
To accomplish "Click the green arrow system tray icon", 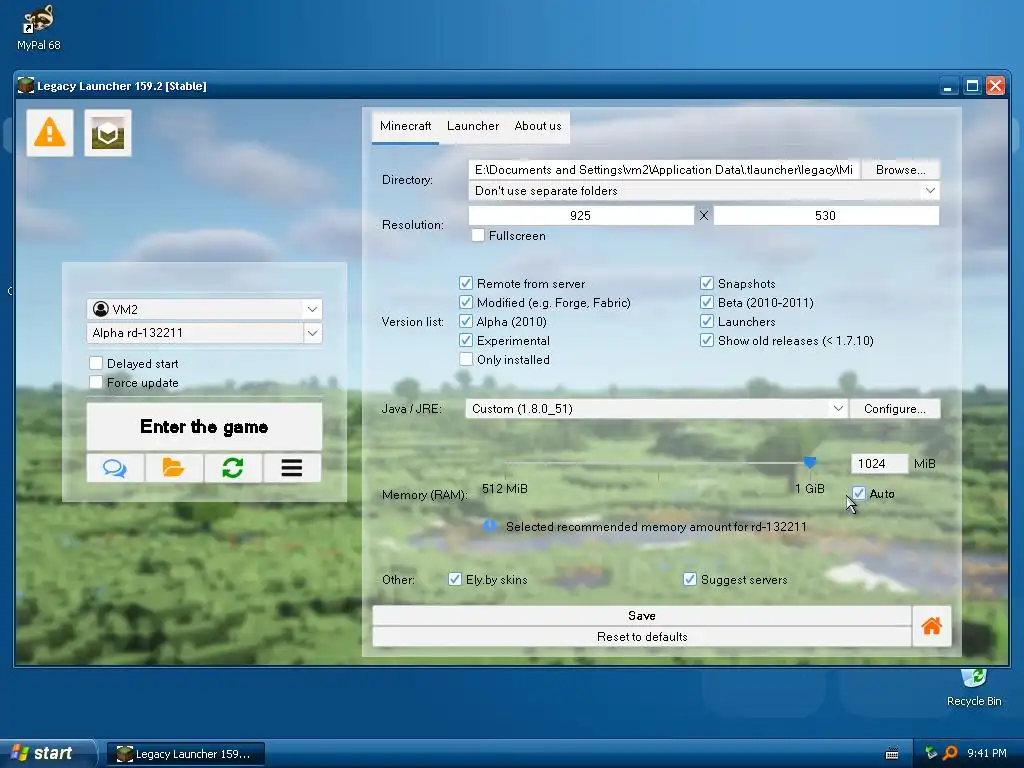I will point(931,753).
